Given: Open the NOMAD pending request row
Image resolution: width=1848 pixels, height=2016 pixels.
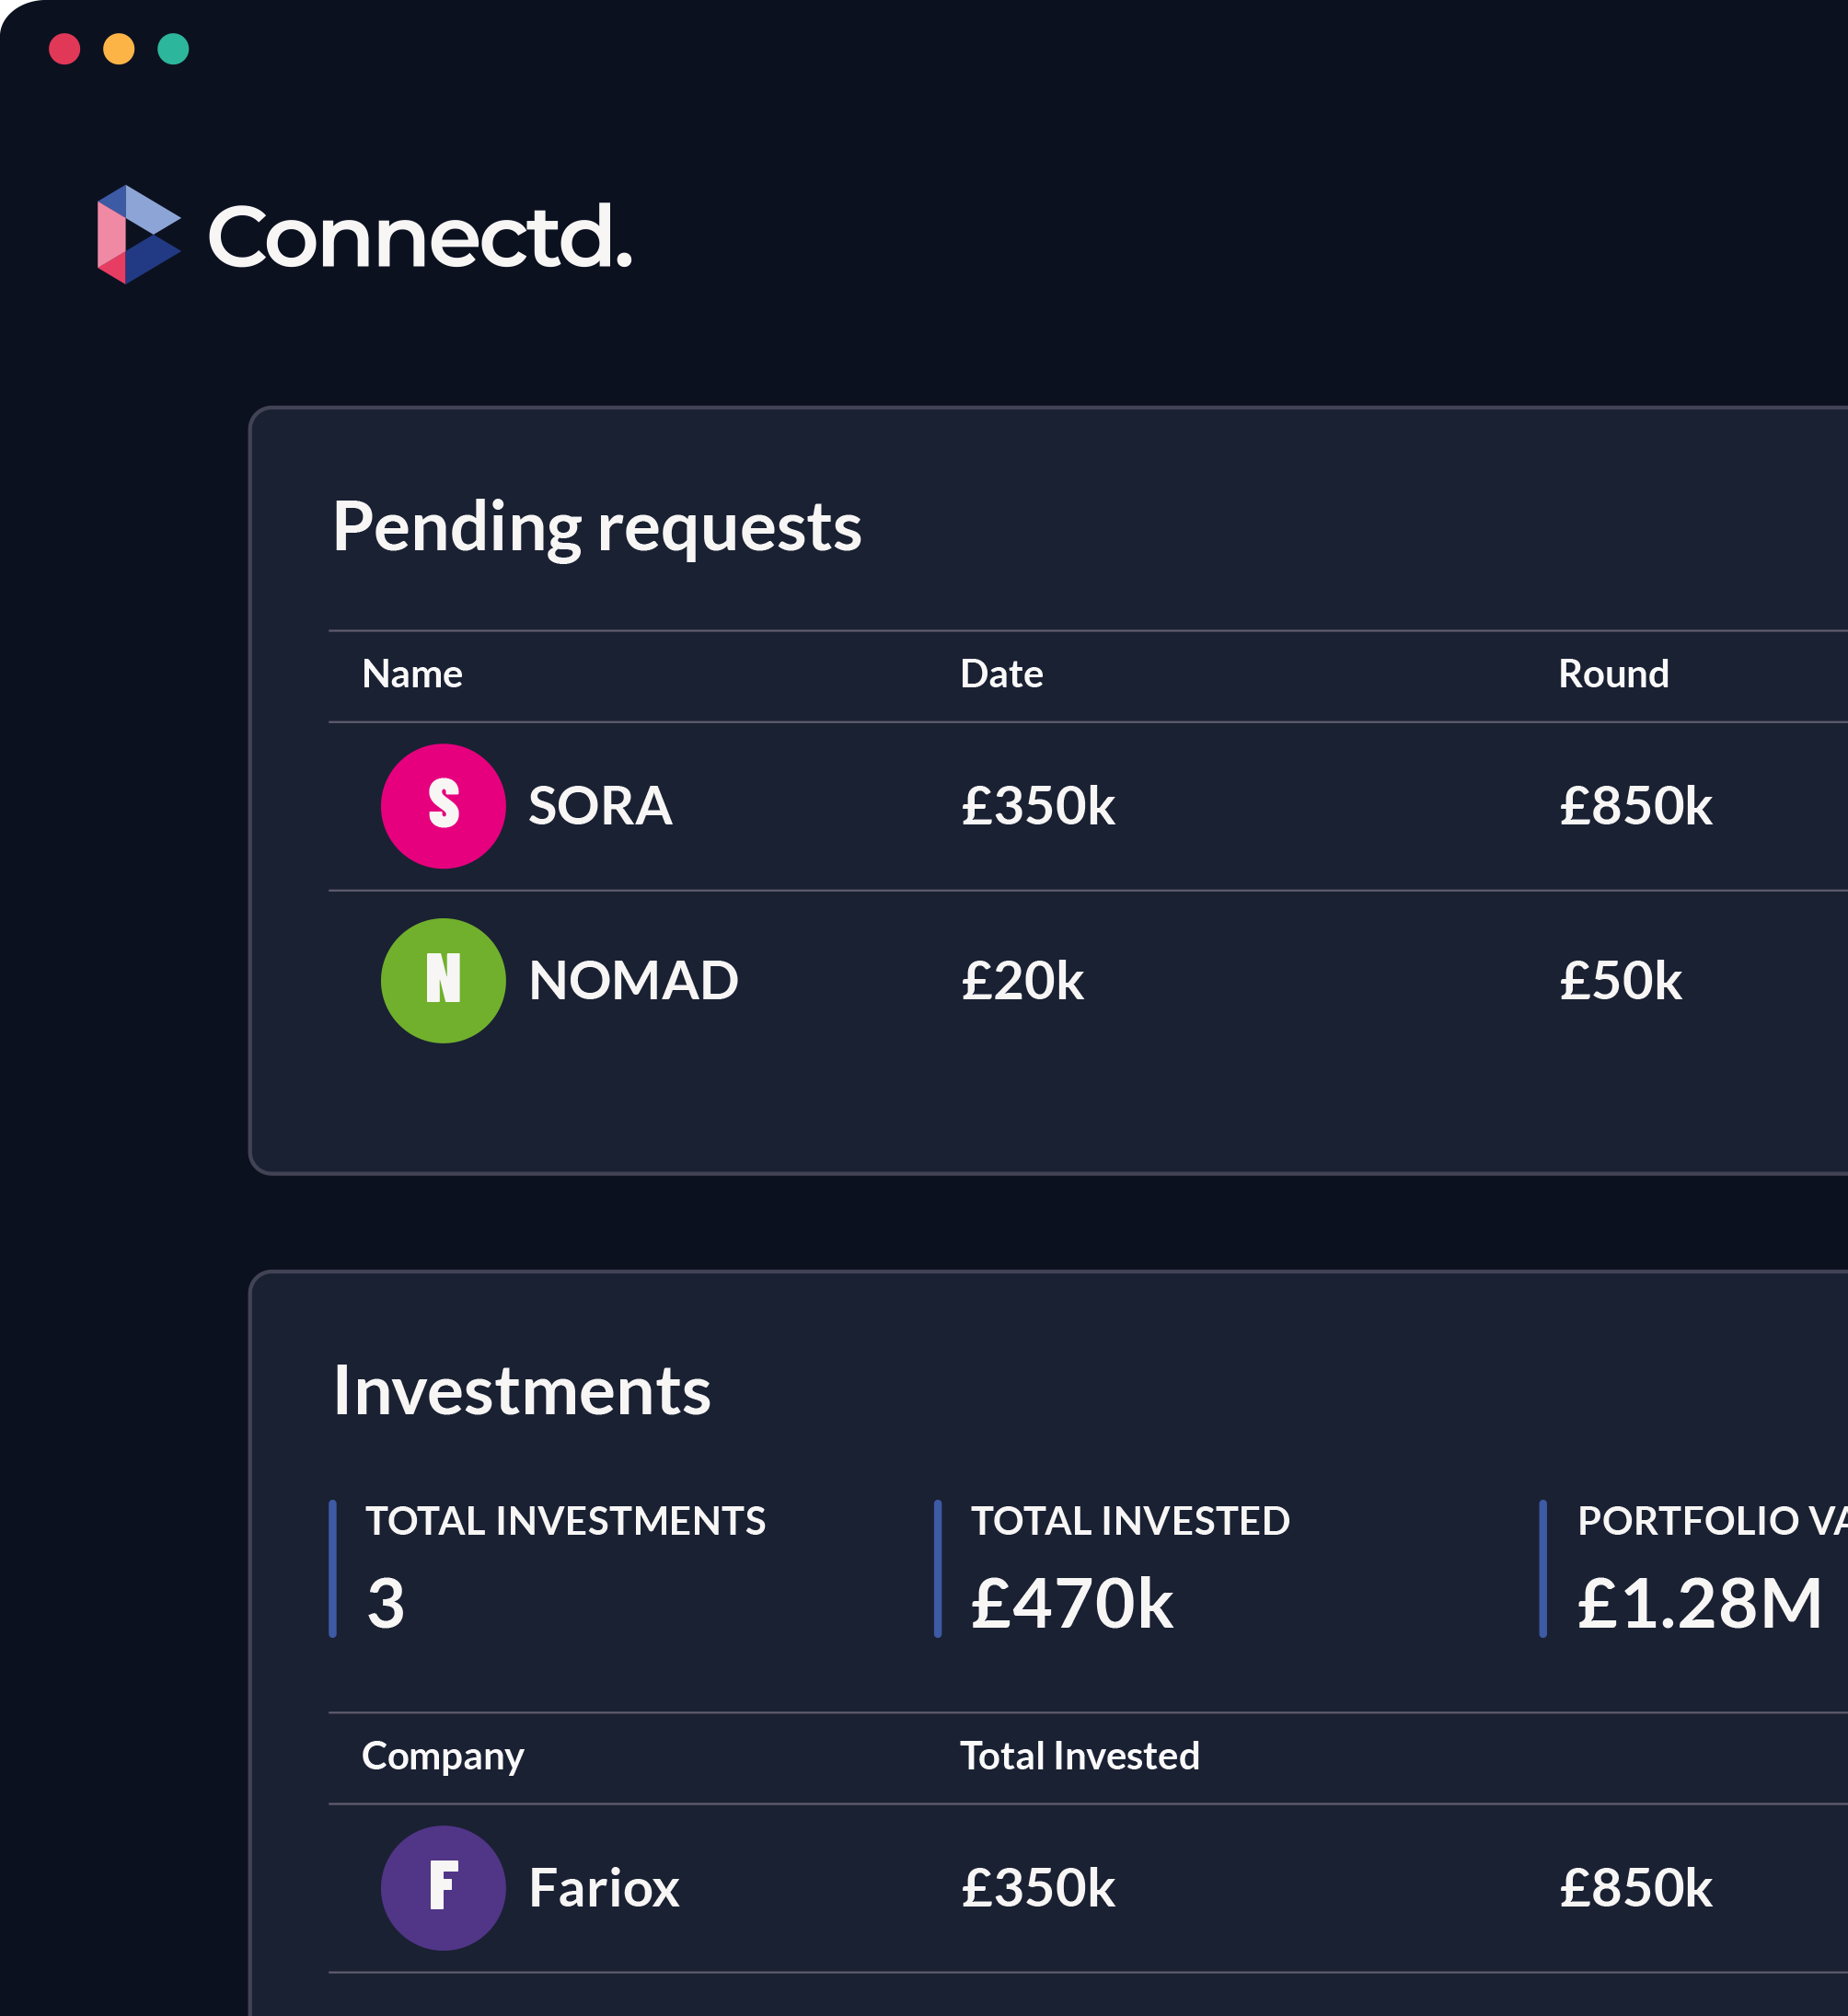Looking at the screenshot, I should (900, 981).
